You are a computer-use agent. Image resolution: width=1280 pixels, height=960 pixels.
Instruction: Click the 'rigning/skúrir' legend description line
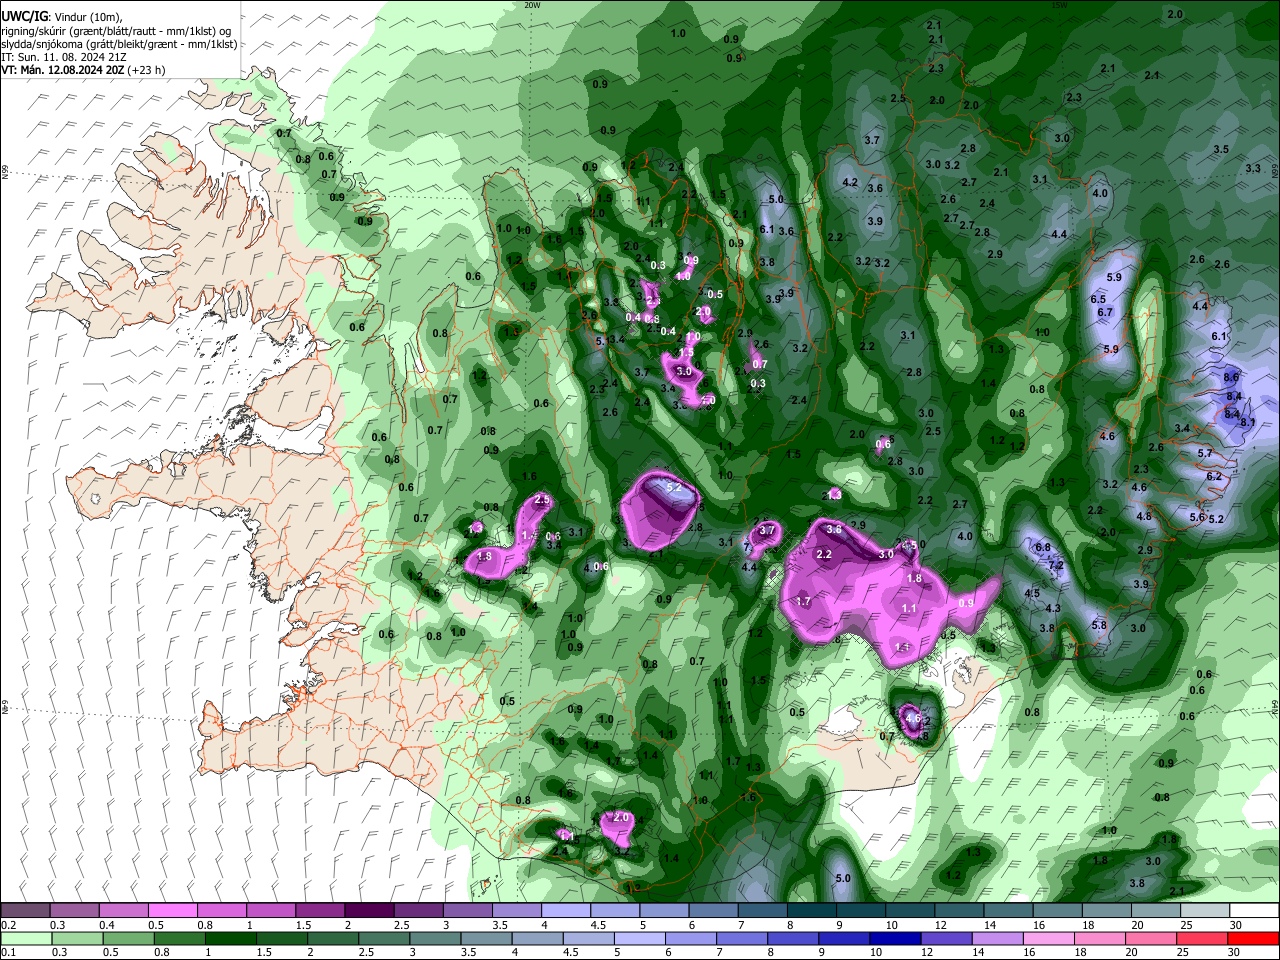(115, 31)
